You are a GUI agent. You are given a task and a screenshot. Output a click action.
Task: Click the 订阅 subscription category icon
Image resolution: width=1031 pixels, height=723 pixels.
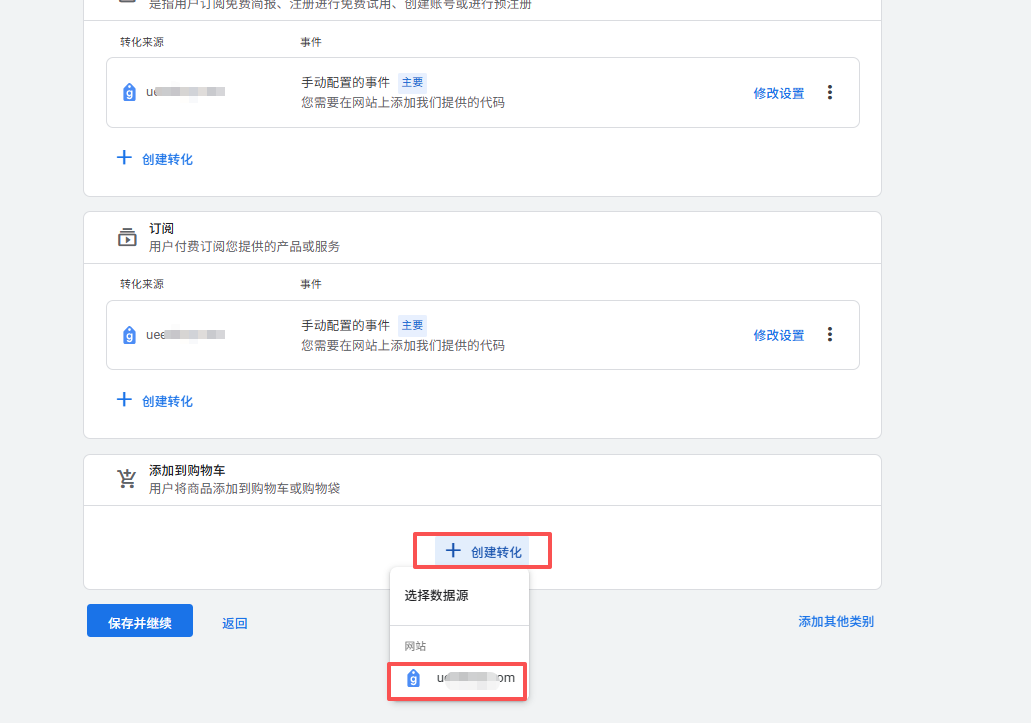(127, 237)
